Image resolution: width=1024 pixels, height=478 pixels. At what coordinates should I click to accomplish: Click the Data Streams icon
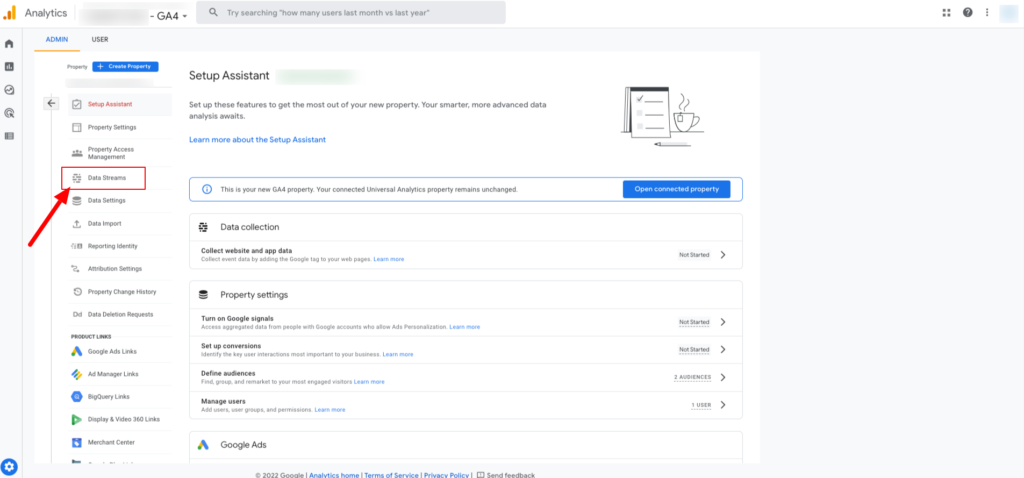pyautogui.click(x=76, y=178)
